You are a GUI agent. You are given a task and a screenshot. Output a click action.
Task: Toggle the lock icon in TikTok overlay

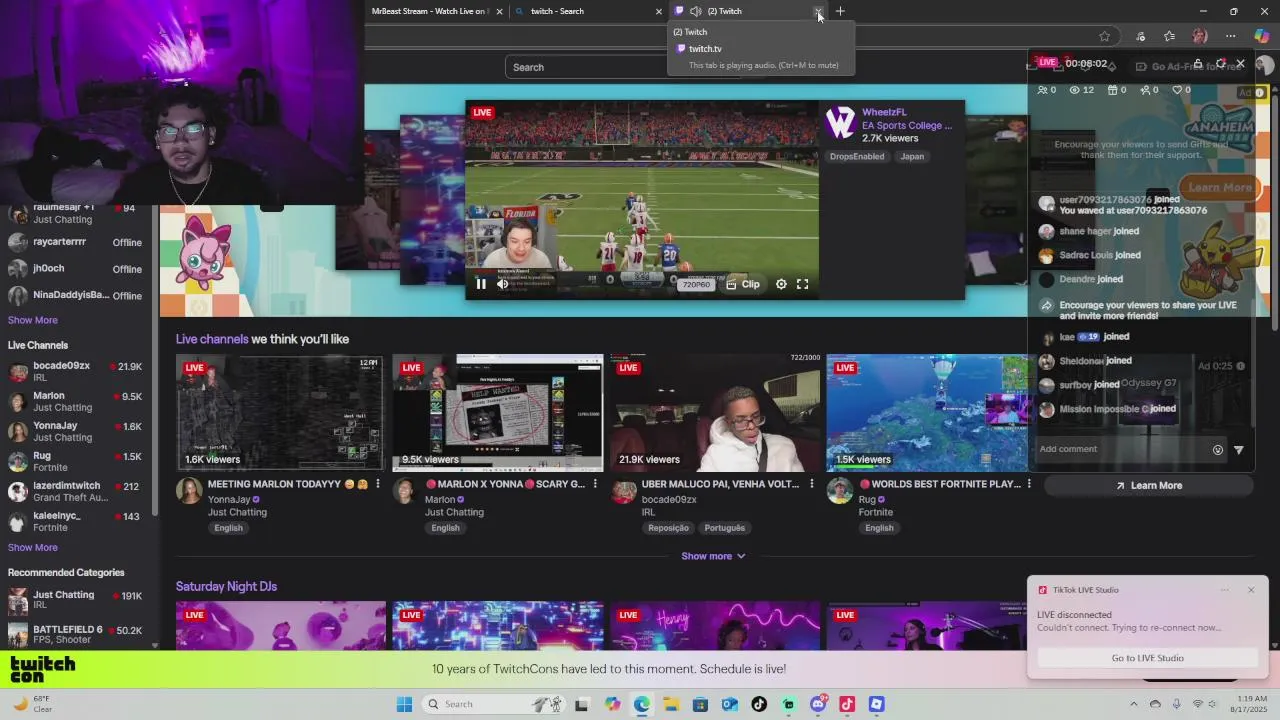click(1198, 63)
